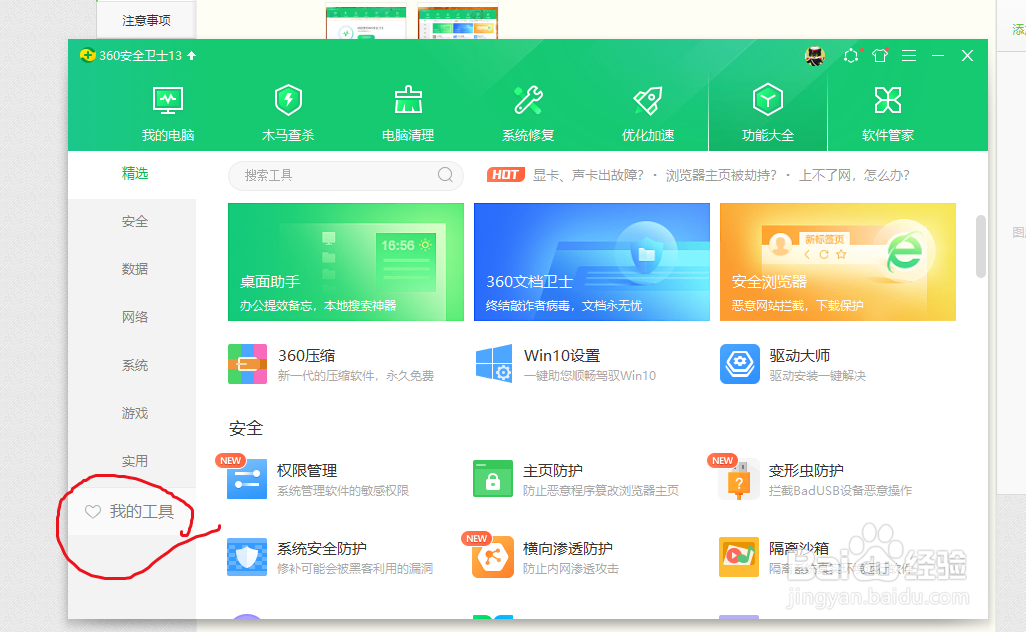Click the search magnifier icon
1026x632 pixels.
pos(446,175)
